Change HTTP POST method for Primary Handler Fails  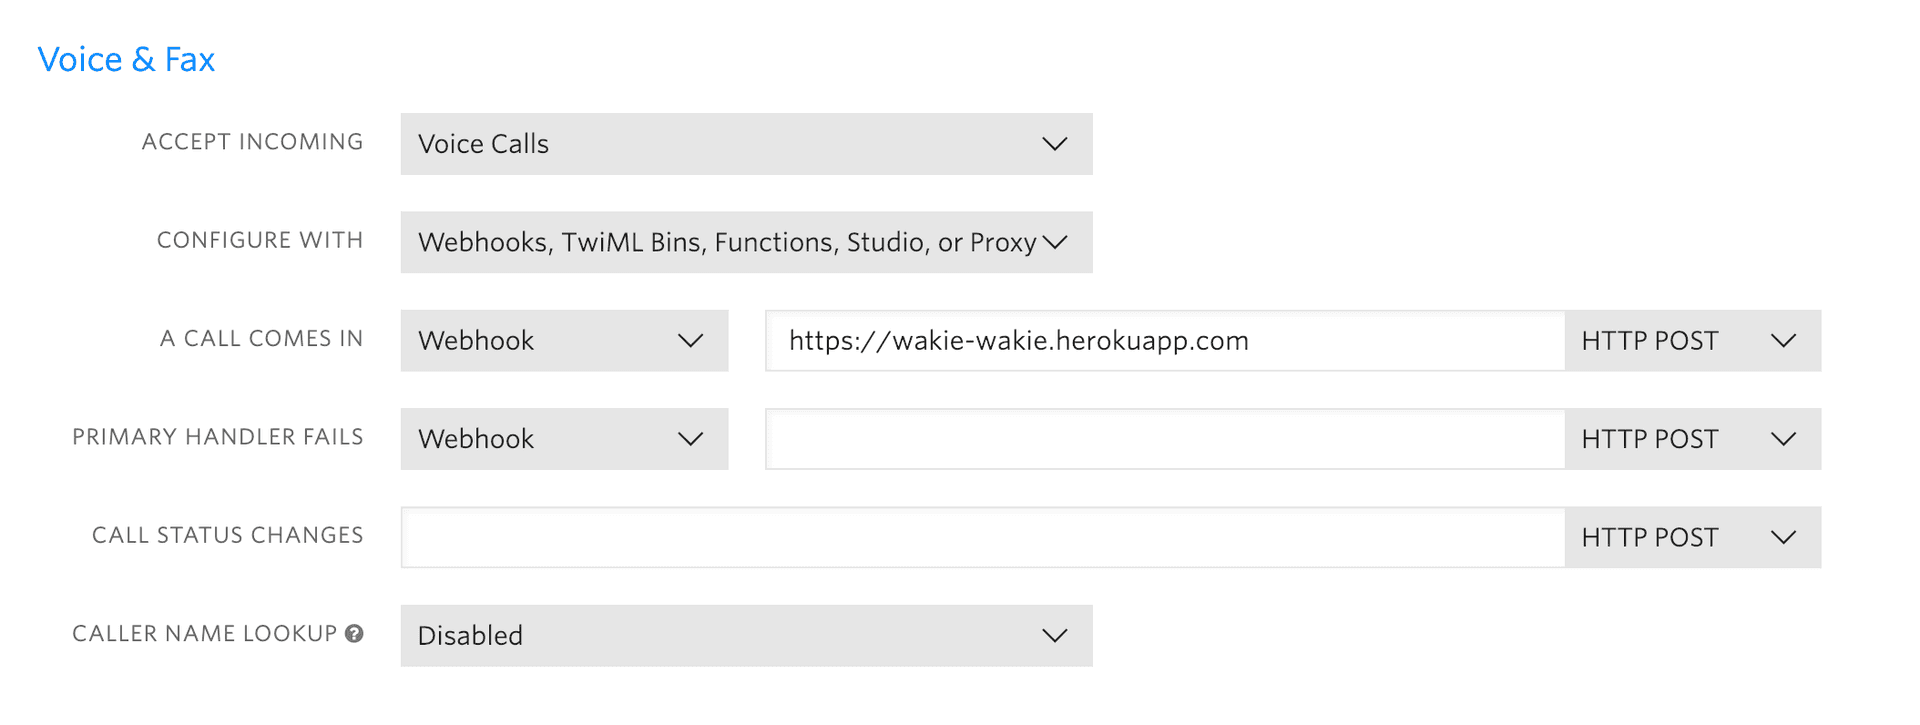[1692, 439]
